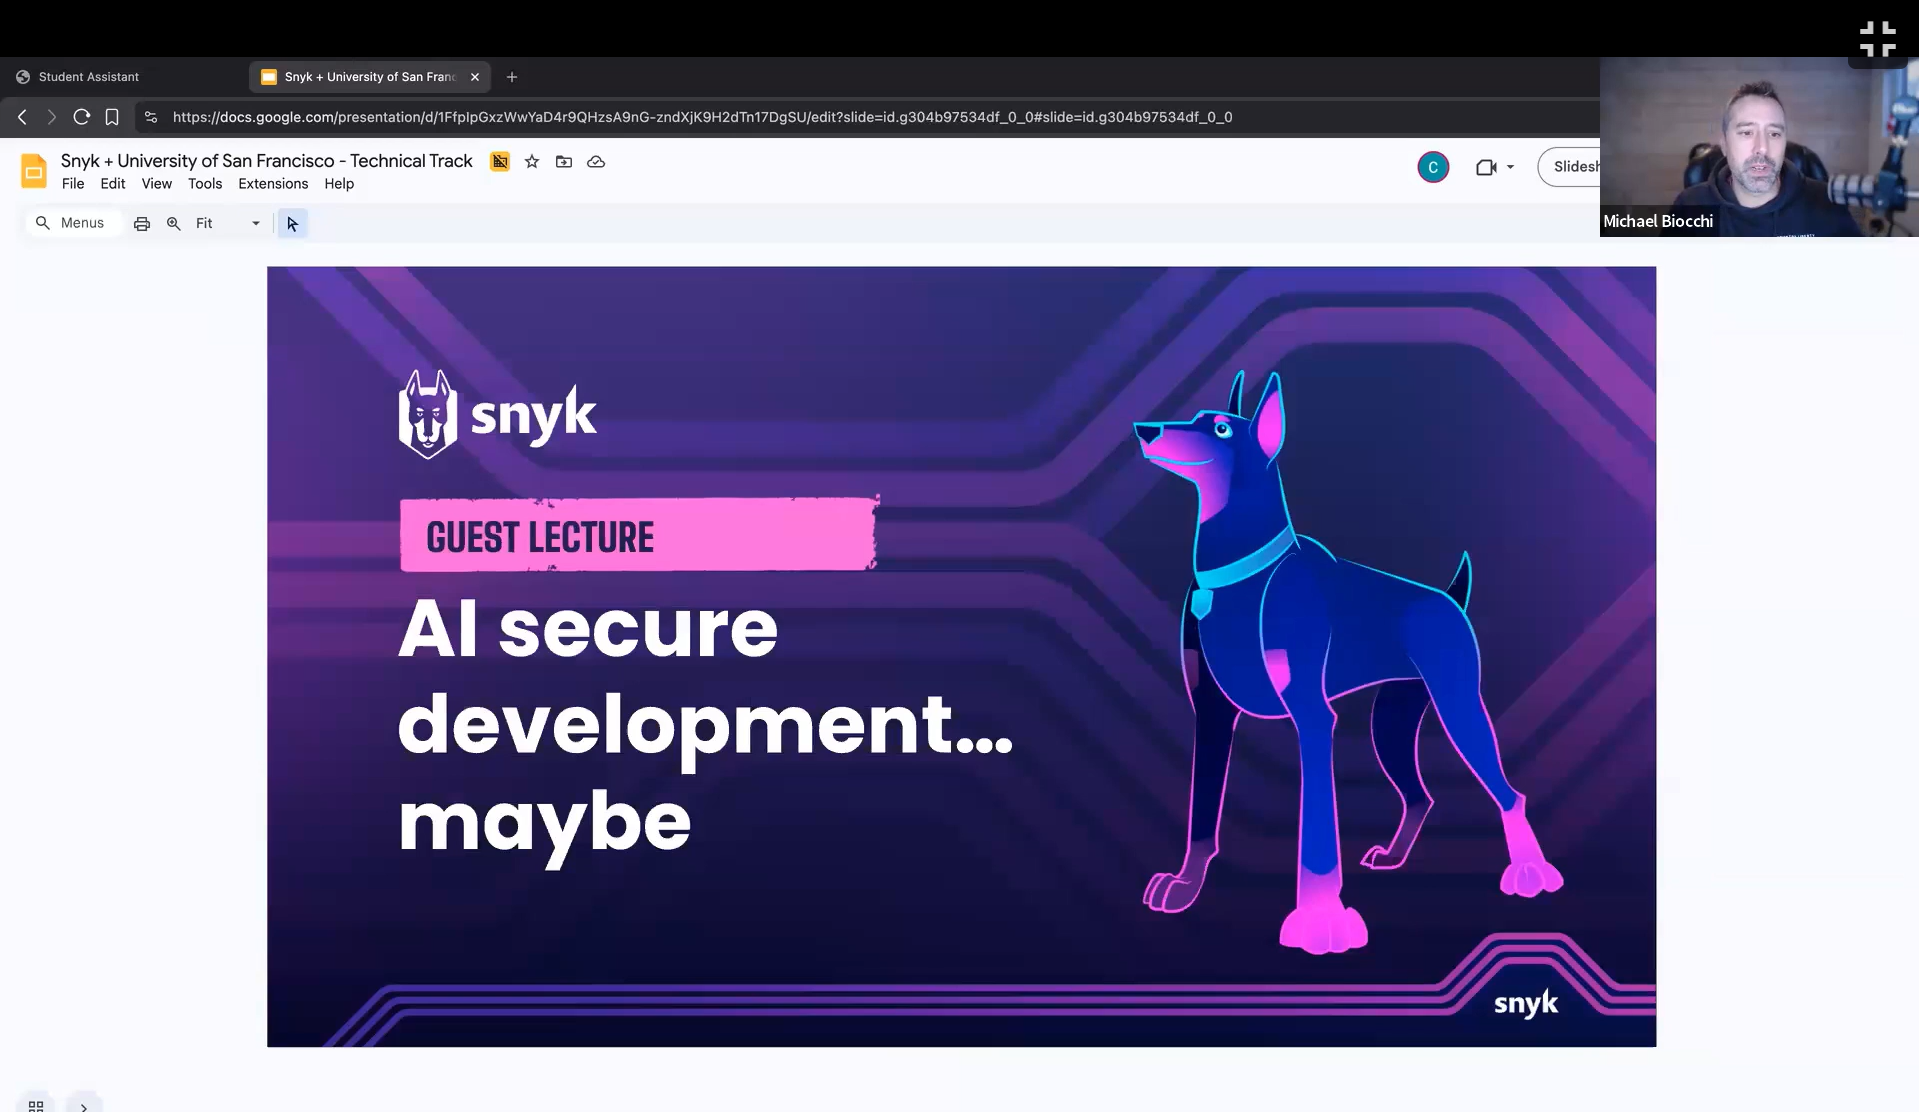
Task: Check document sync status via cloud icon
Action: (596, 161)
